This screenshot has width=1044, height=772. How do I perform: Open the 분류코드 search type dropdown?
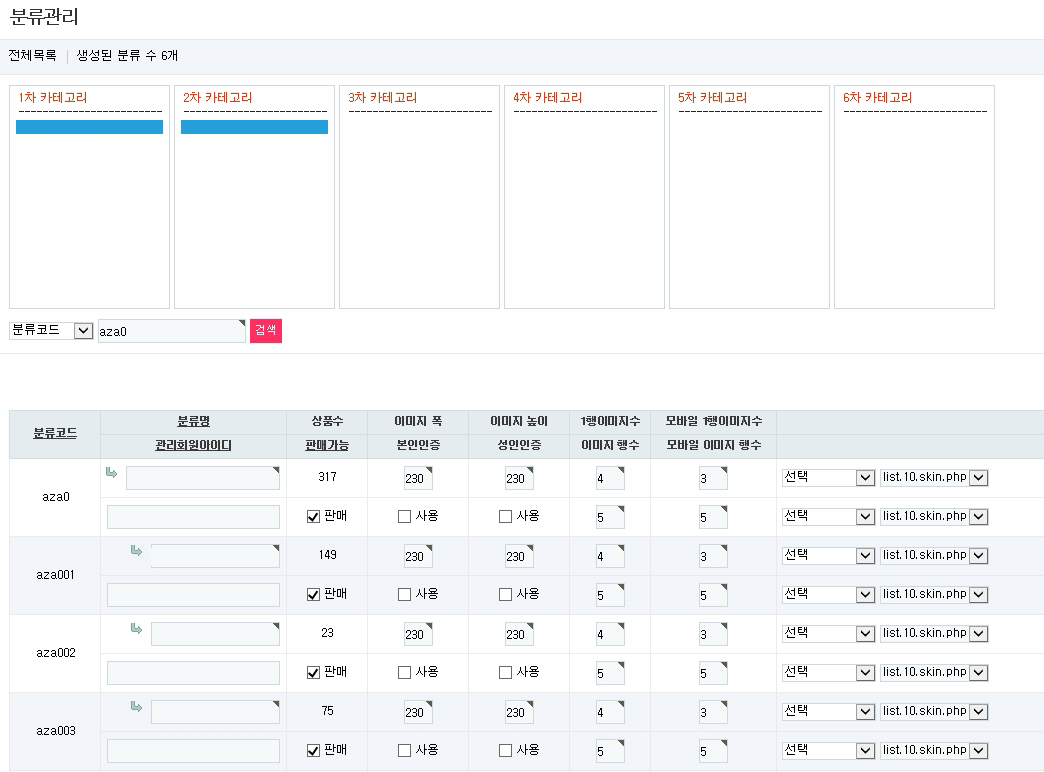[51, 331]
